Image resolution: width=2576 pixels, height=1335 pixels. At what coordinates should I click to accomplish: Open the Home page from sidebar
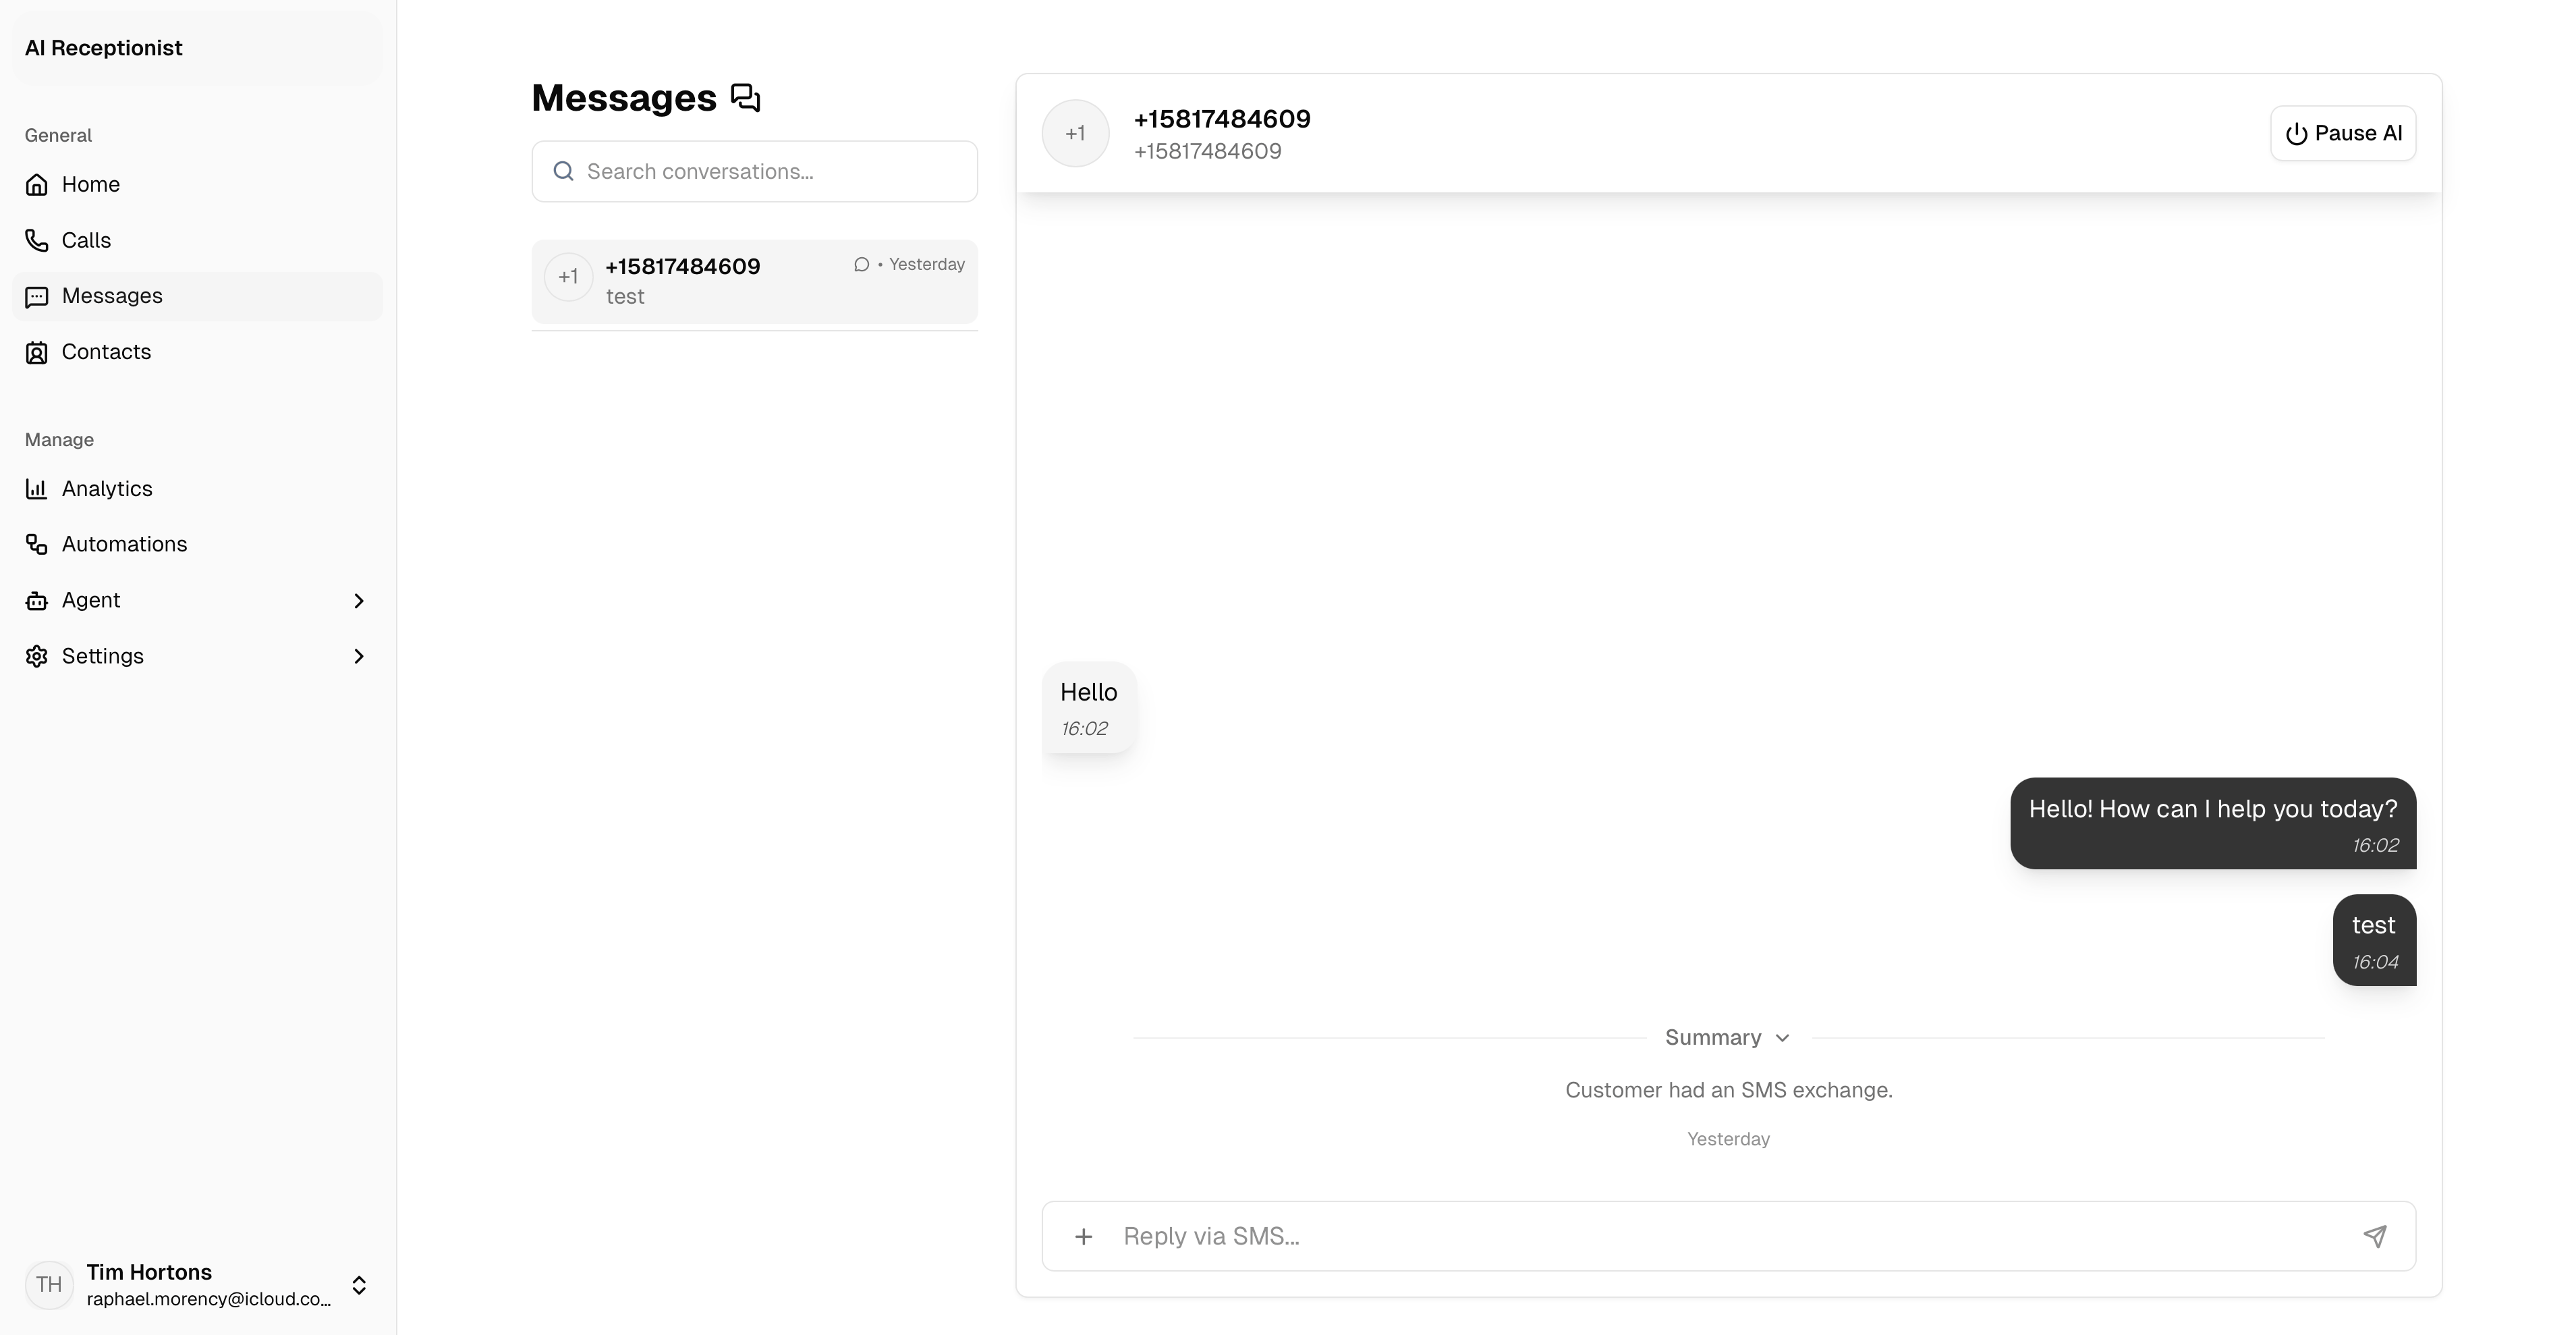197,184
